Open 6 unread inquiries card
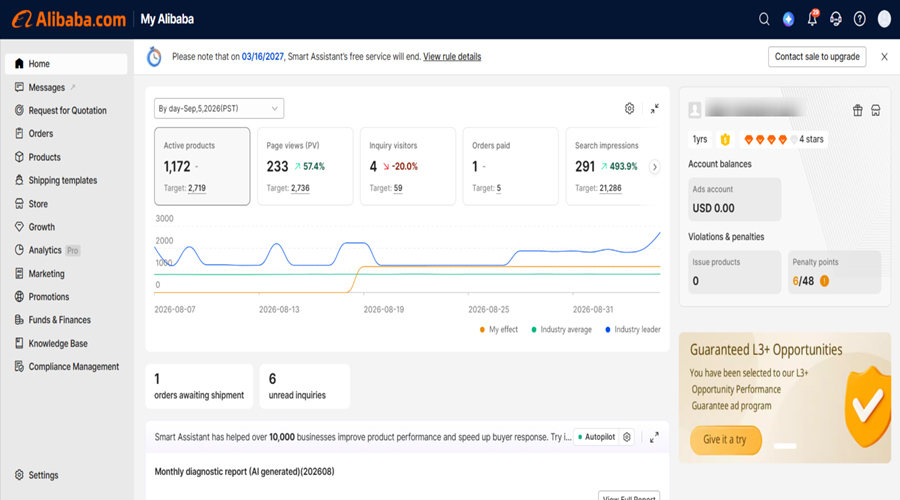Screen dimensions: 900x500 305,386
